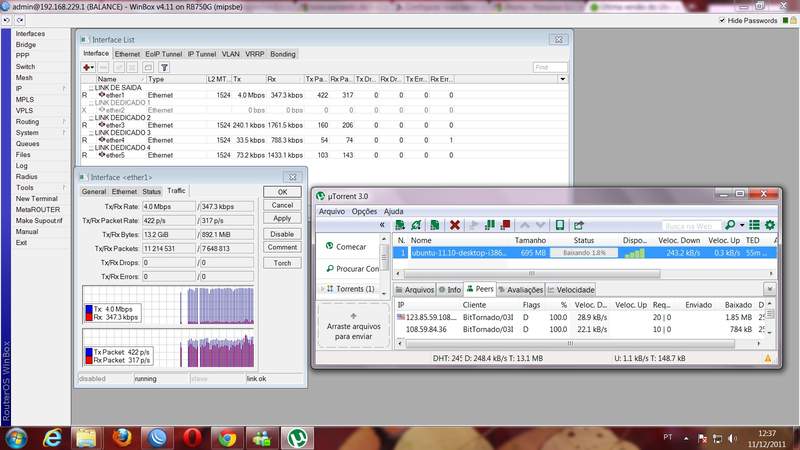Collapse the µTorrent sidebar with double chevron
The height and width of the screenshot is (450, 800).
point(380,226)
